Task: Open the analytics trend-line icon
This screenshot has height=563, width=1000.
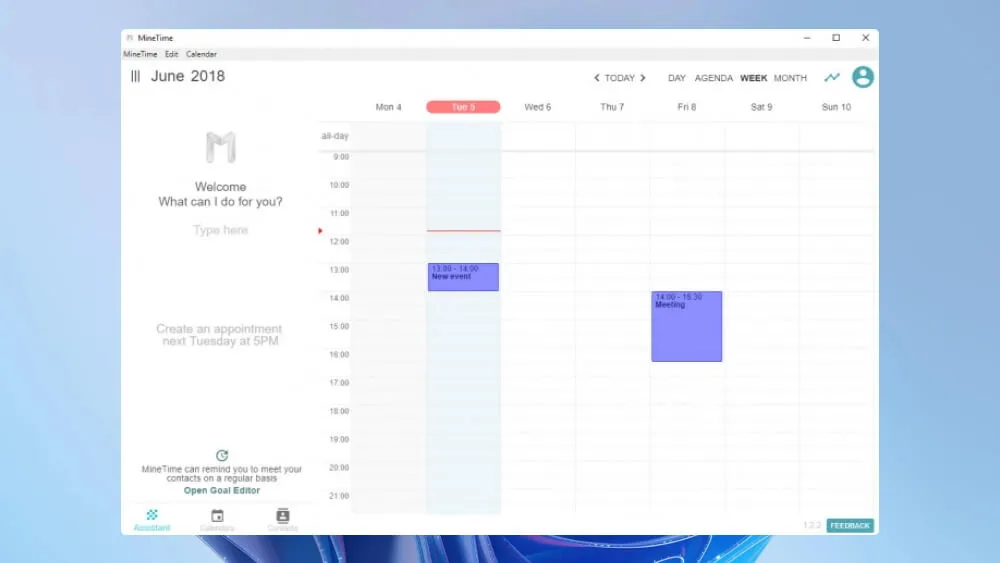Action: point(832,77)
